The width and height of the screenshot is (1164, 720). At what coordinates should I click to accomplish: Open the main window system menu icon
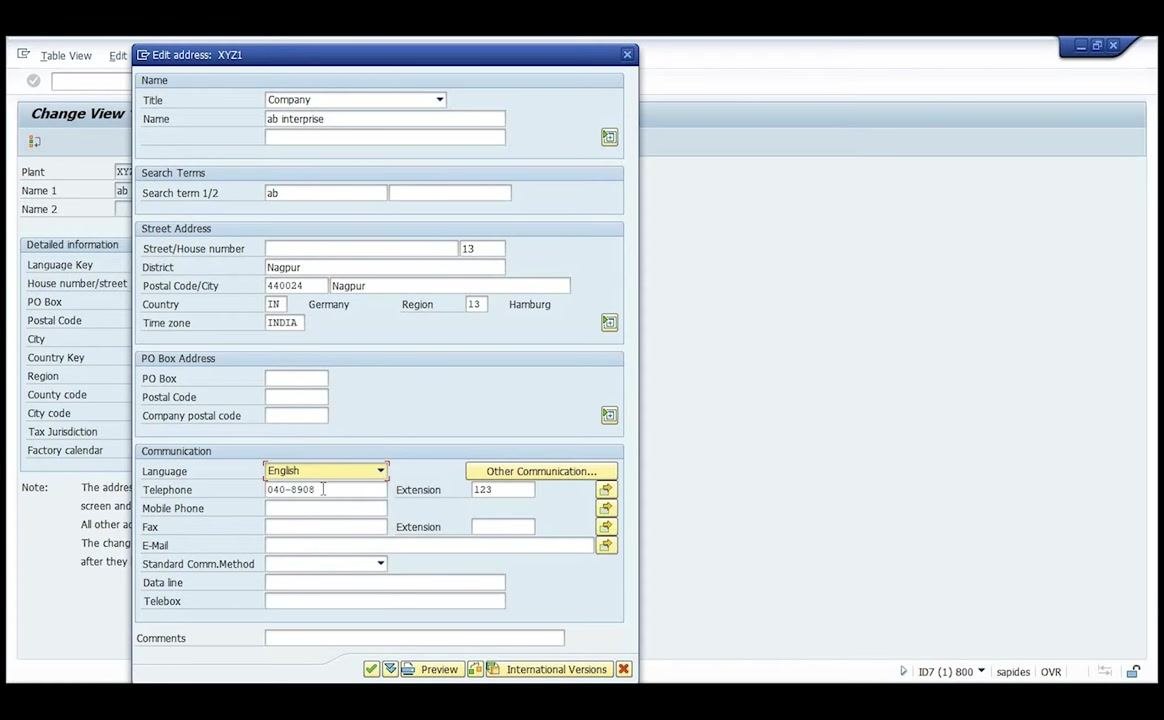point(24,54)
